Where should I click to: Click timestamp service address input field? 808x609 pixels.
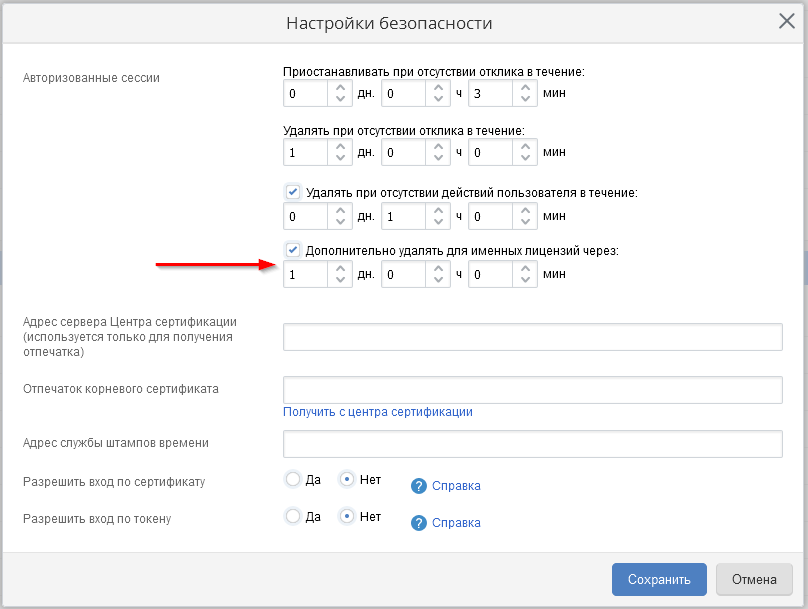(x=532, y=443)
